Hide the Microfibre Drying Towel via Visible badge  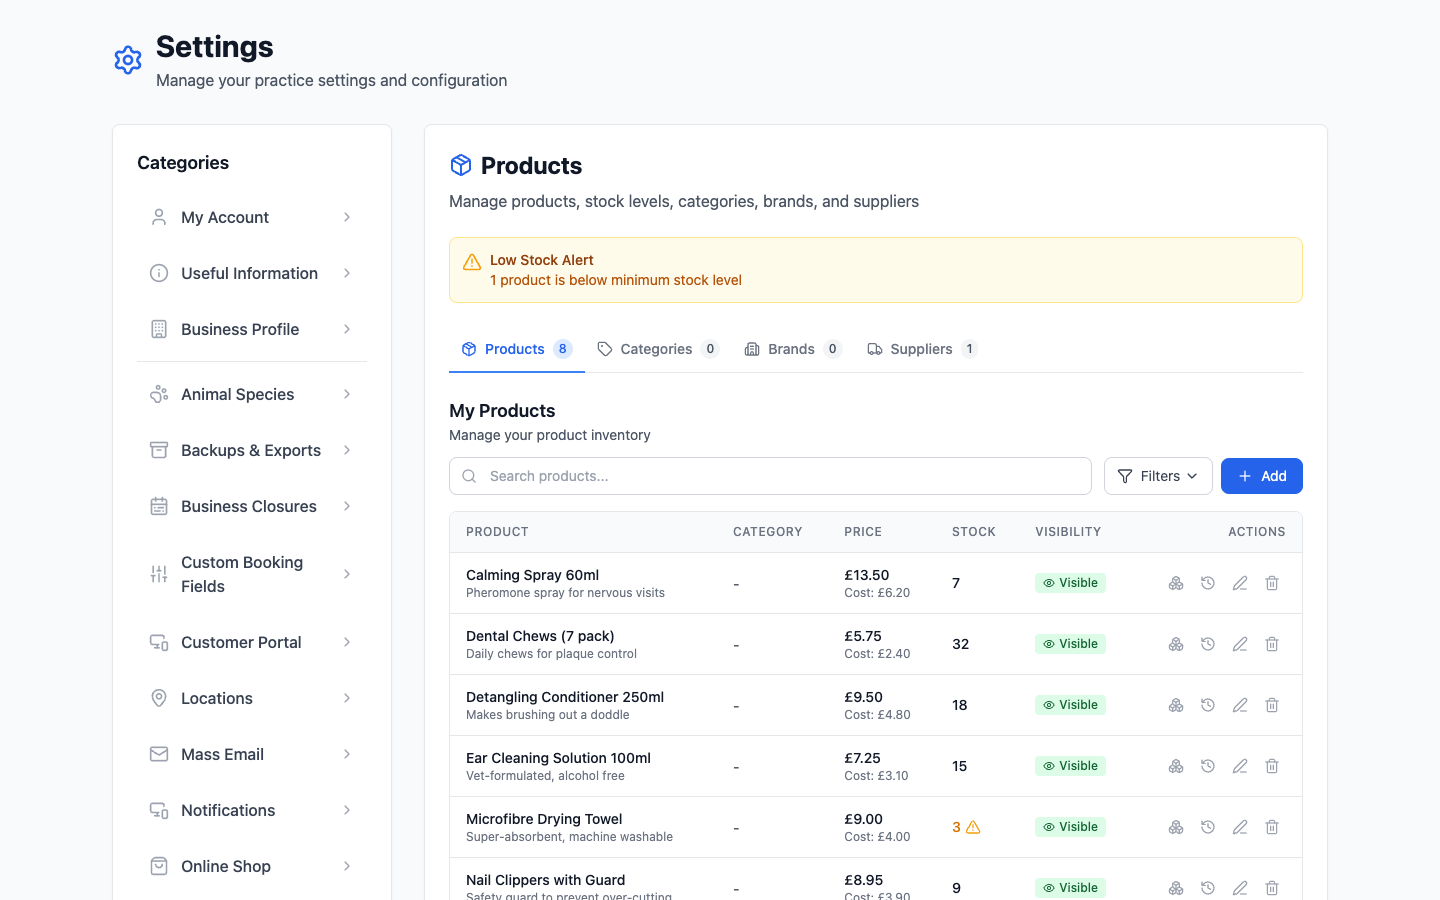pos(1070,827)
